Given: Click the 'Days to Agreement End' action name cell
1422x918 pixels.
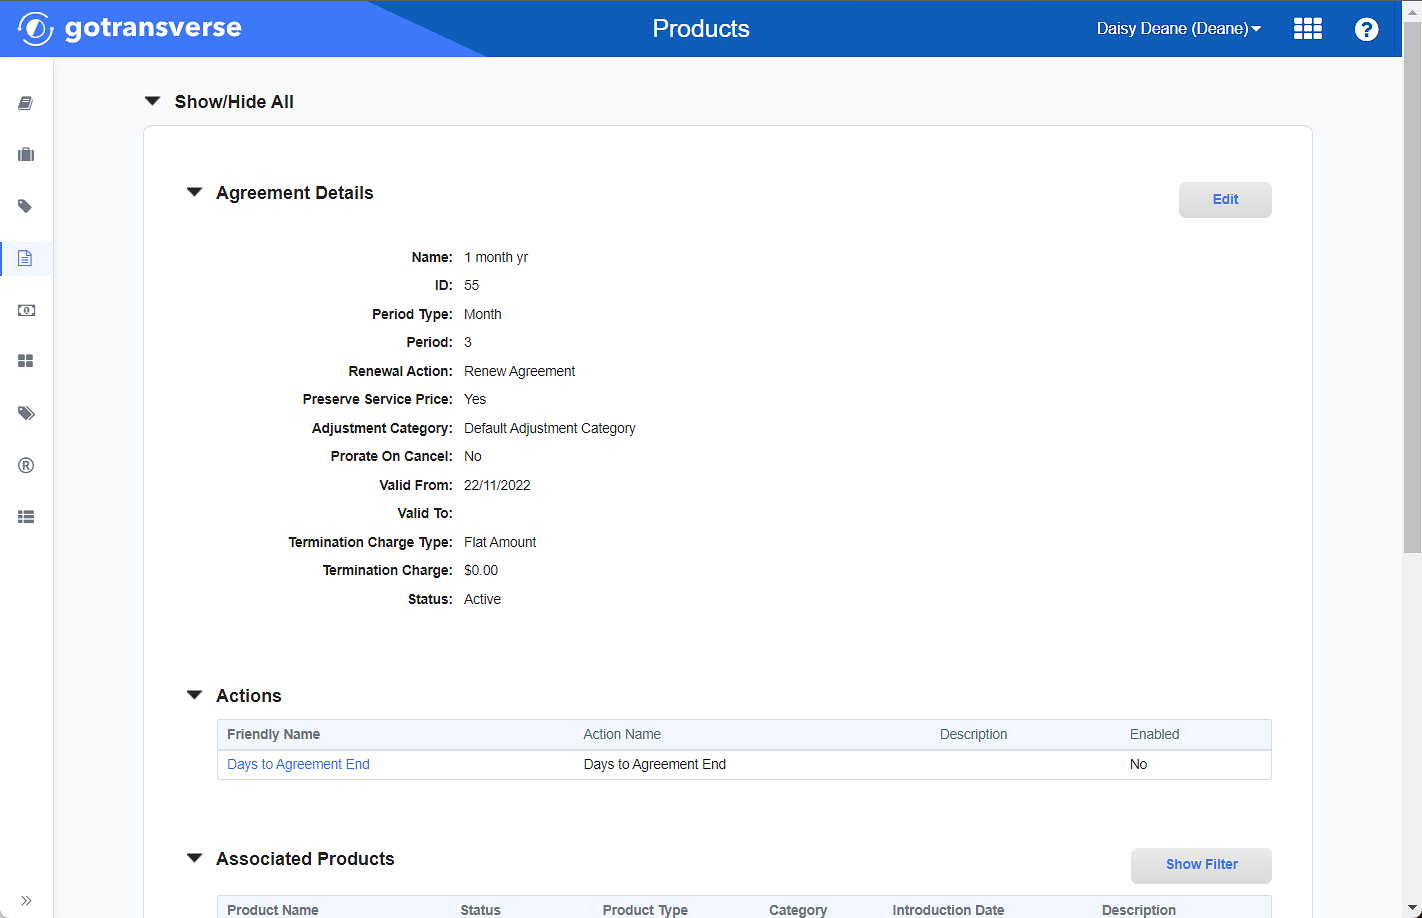Looking at the screenshot, I should point(655,764).
